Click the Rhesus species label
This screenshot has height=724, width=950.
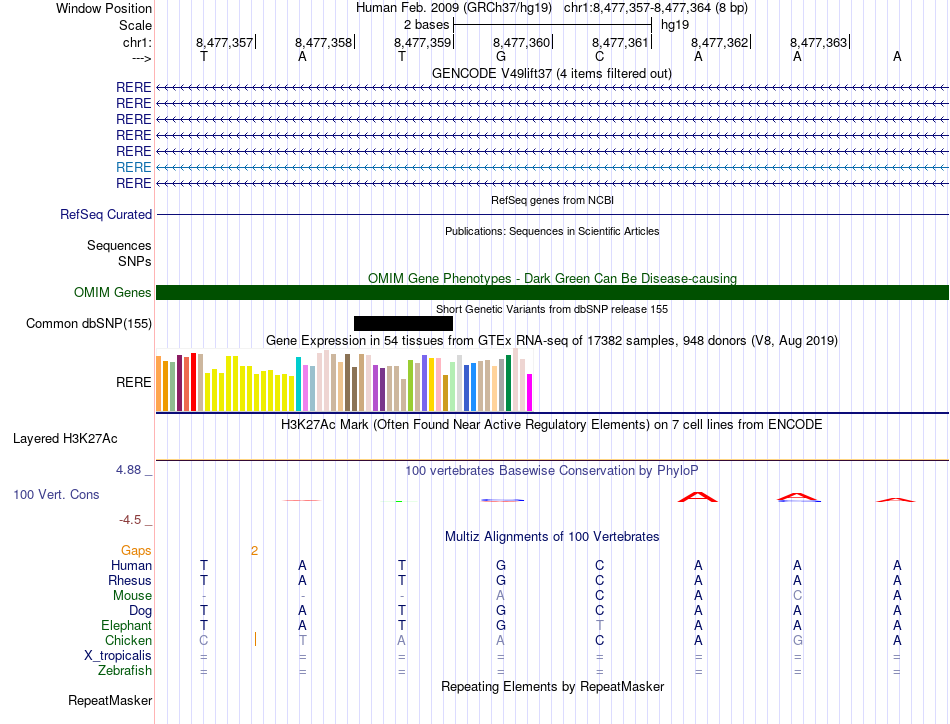pyautogui.click(x=130, y=580)
